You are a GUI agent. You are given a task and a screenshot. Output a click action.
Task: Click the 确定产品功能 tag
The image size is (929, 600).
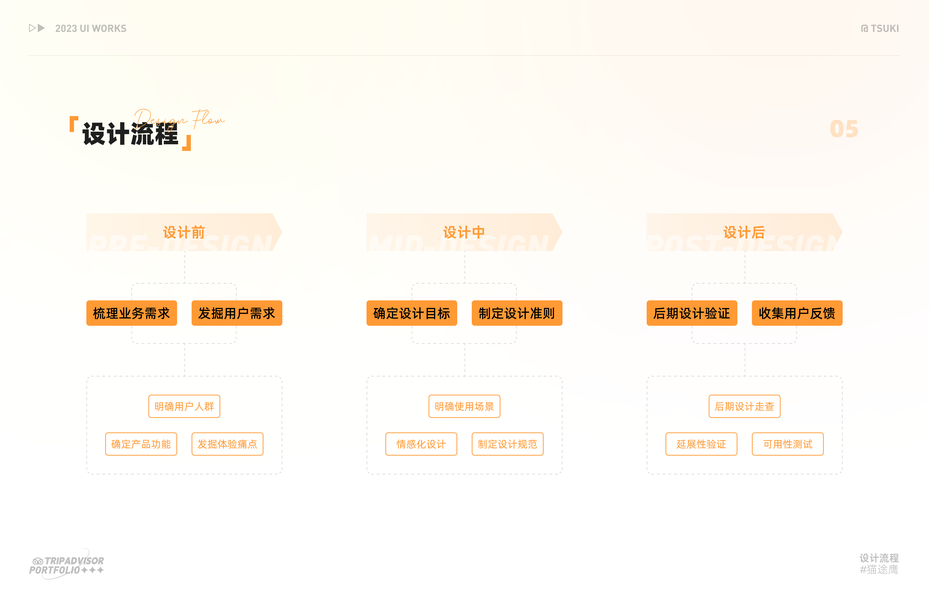pos(141,444)
